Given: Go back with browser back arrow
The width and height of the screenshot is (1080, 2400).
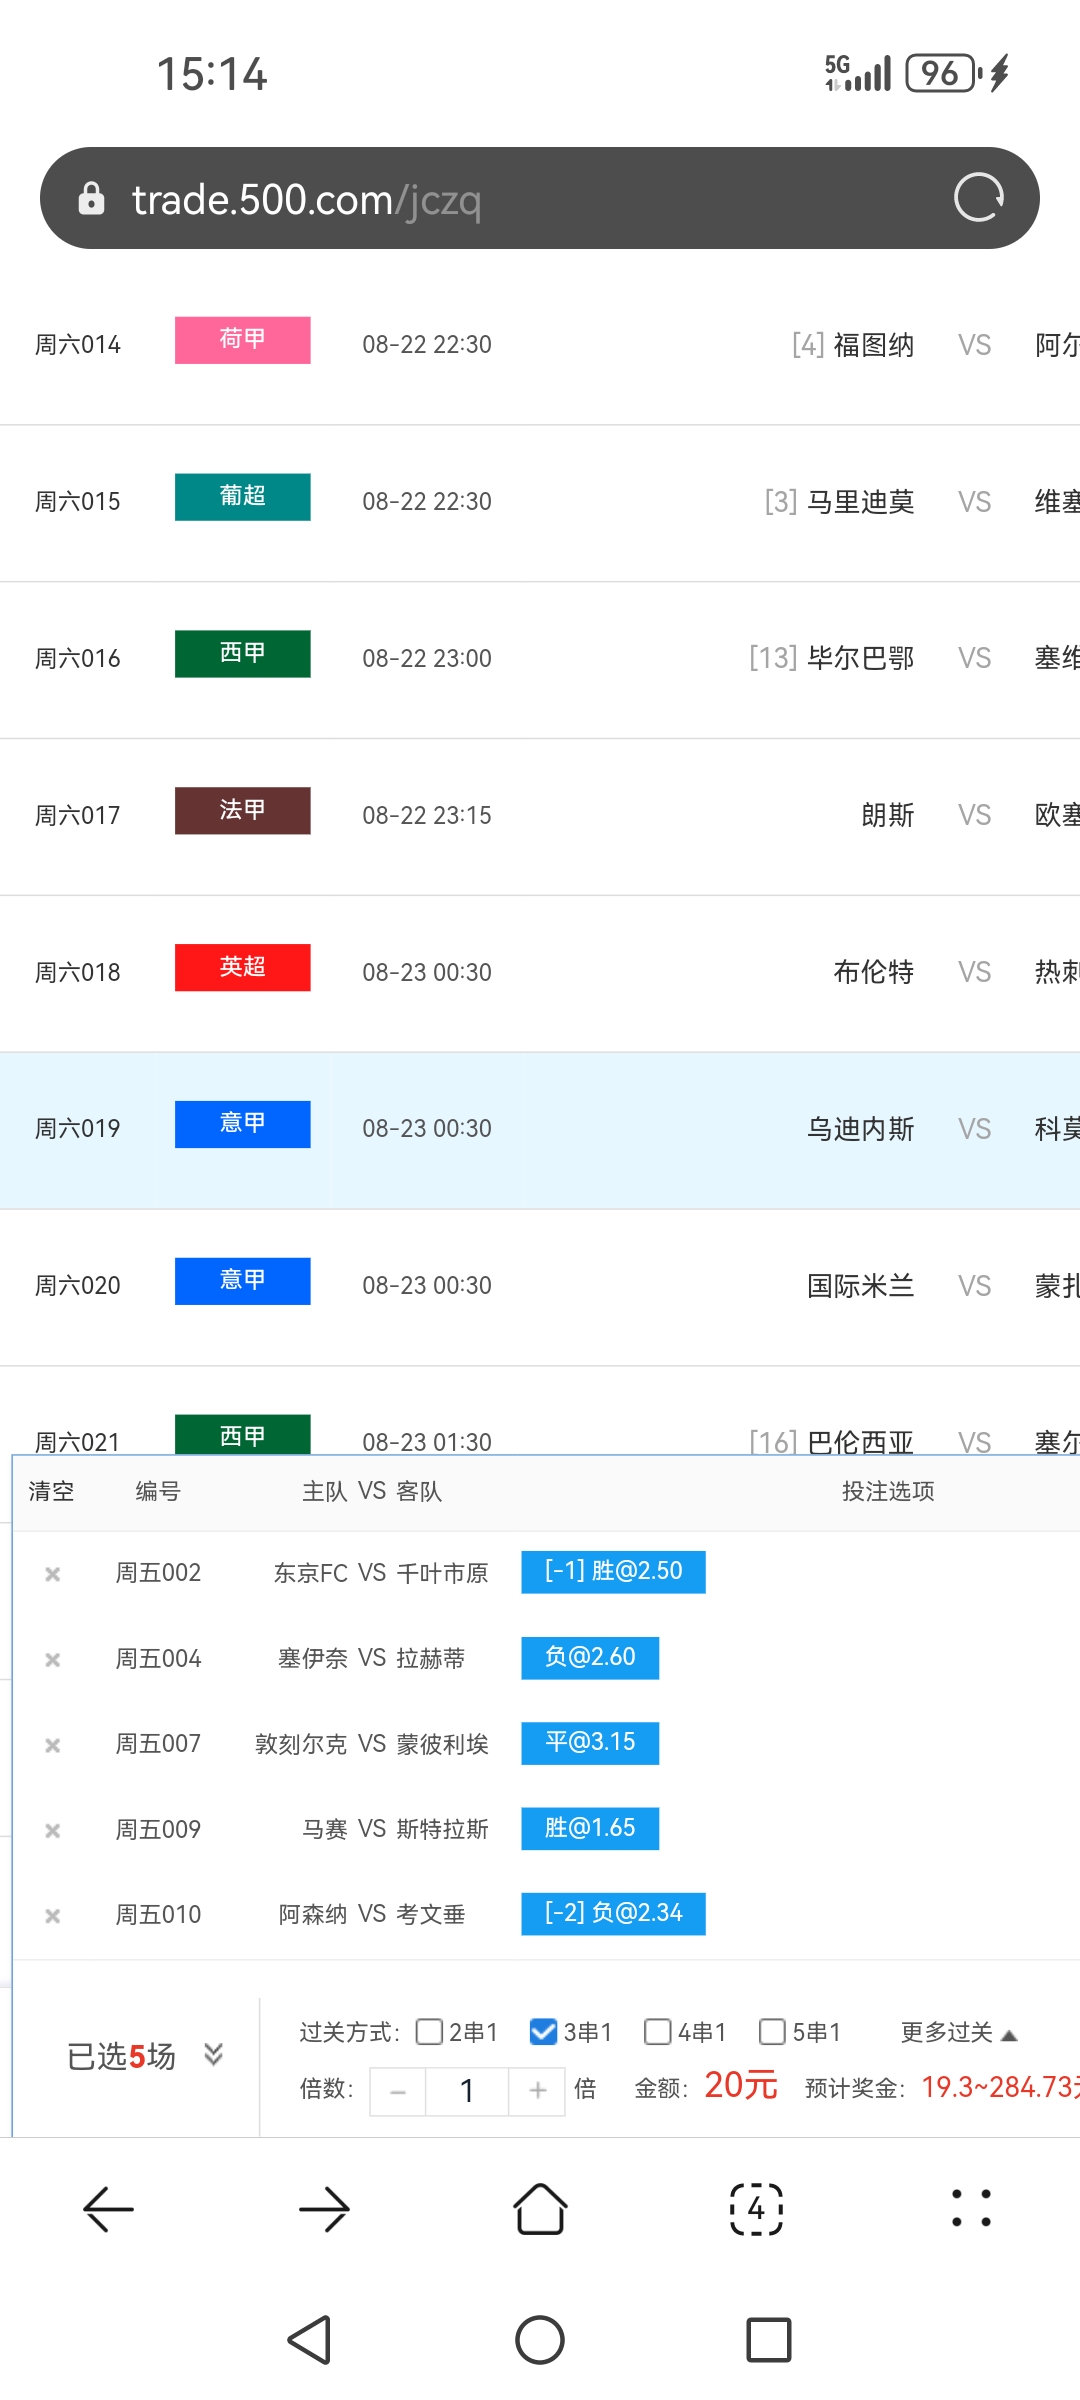Looking at the screenshot, I should [108, 2209].
